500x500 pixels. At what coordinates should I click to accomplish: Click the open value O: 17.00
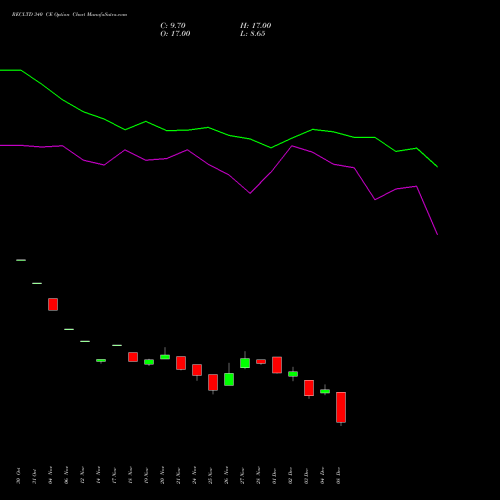click(175, 34)
